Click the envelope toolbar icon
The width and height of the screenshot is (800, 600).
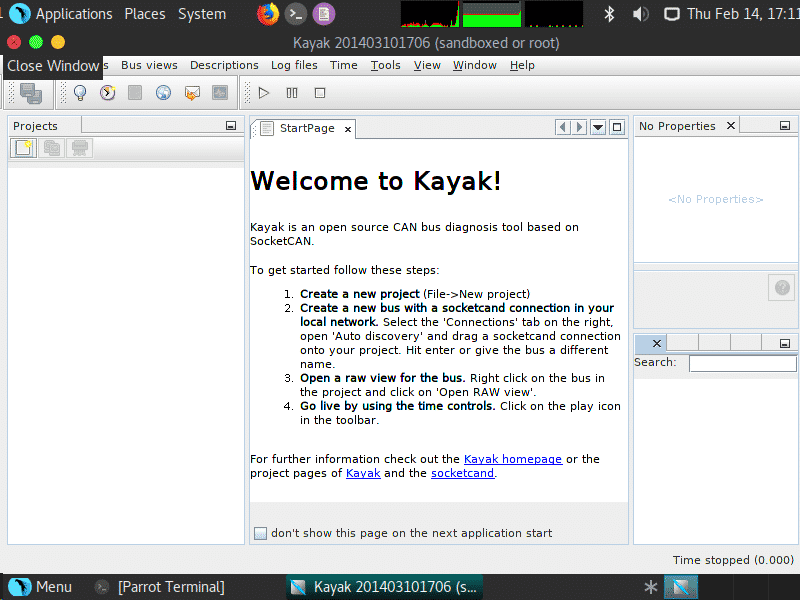coord(192,93)
